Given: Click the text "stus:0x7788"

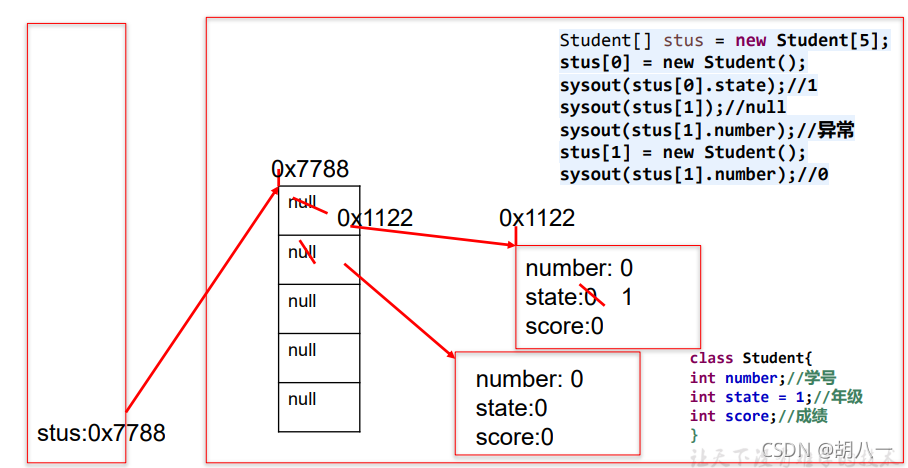Looking at the screenshot, I should (x=101, y=433).
